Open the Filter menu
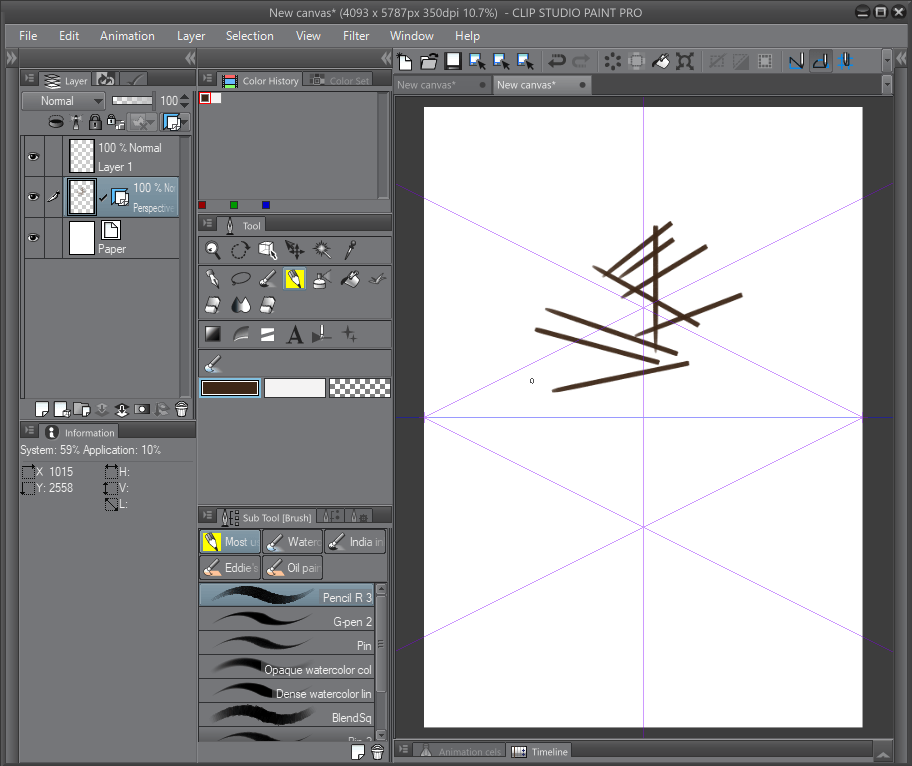Image resolution: width=912 pixels, height=766 pixels. (x=356, y=36)
